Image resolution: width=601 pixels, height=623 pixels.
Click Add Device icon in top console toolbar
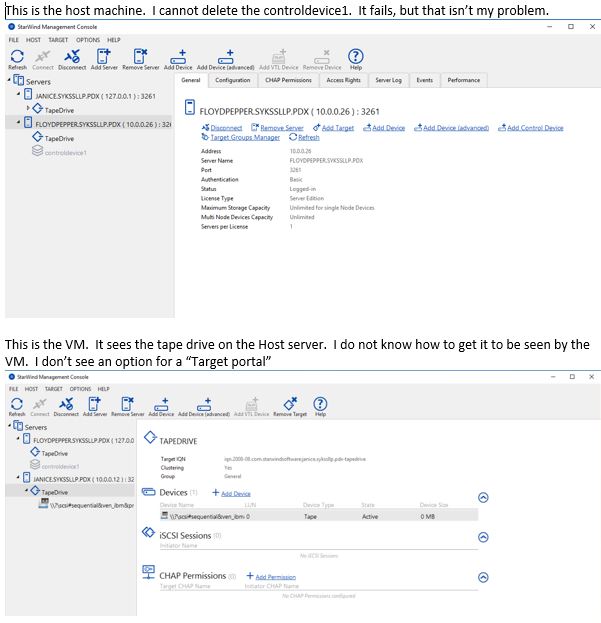[x=178, y=57]
